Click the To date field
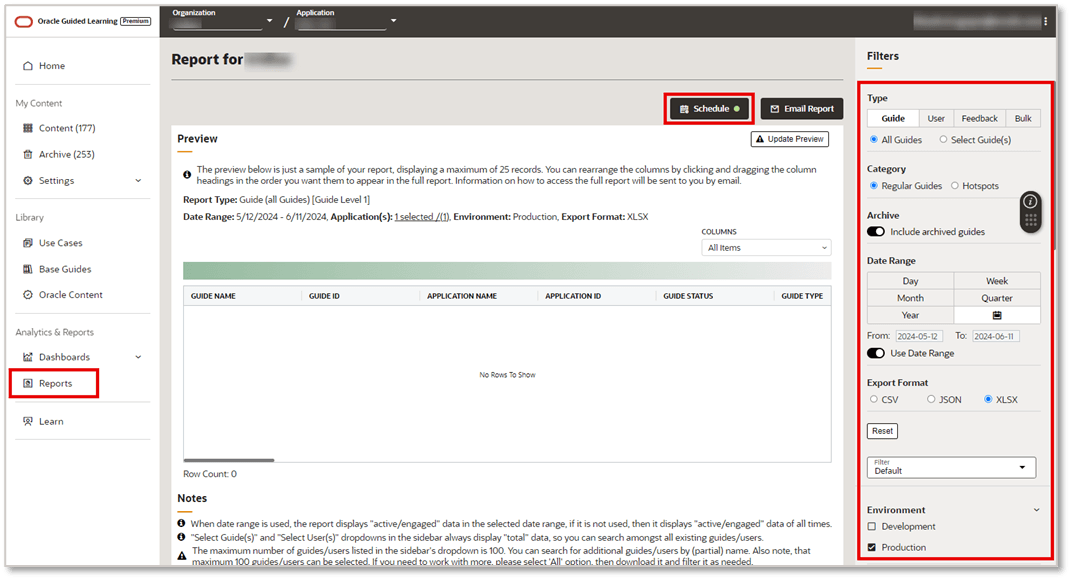Viewport: 1071px width, 580px height. (x=996, y=336)
